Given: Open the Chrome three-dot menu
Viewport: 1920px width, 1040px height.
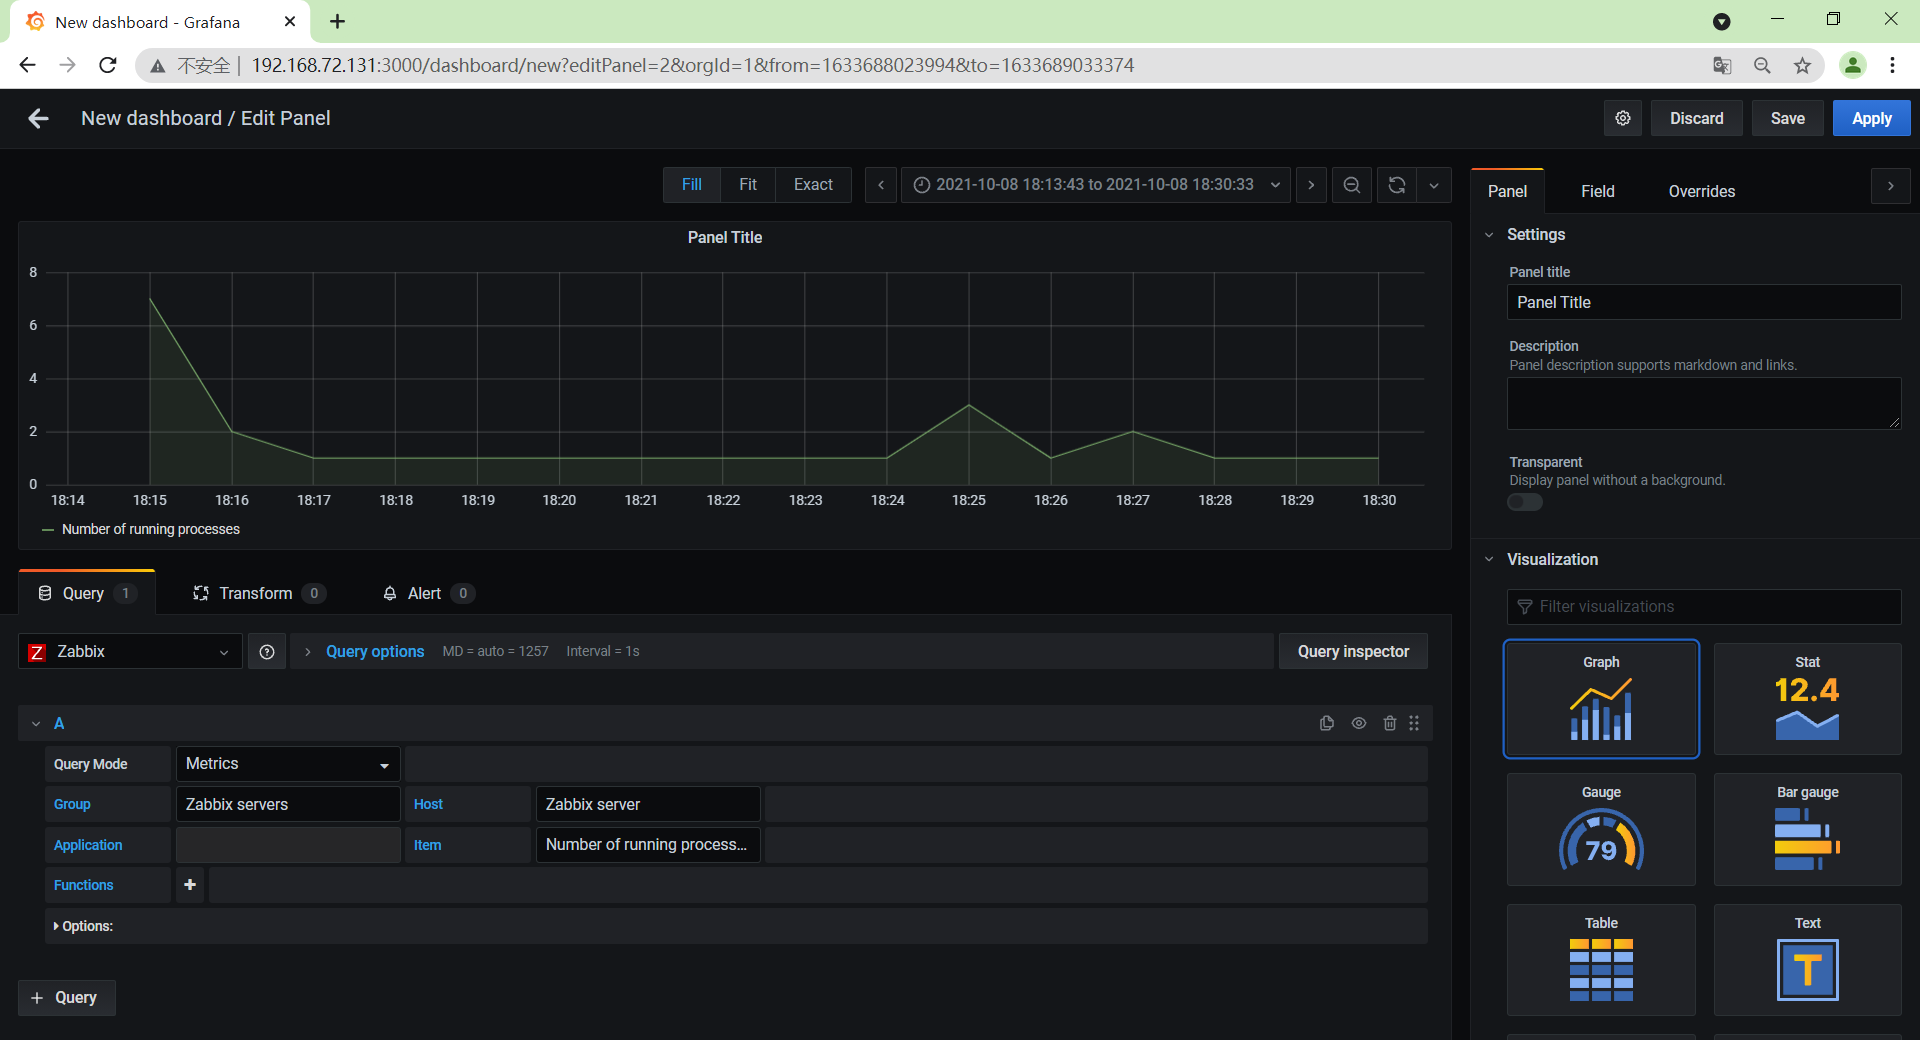Looking at the screenshot, I should (x=1892, y=66).
